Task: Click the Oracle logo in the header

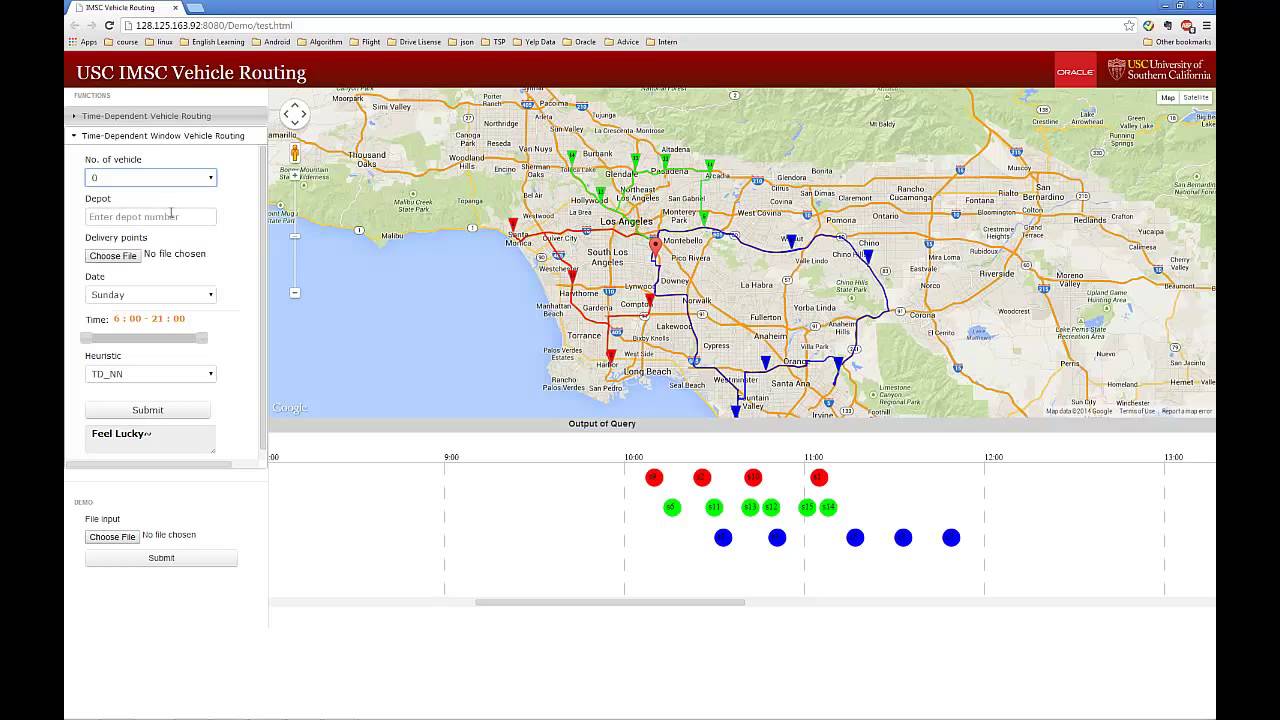Action: pos(1075,71)
